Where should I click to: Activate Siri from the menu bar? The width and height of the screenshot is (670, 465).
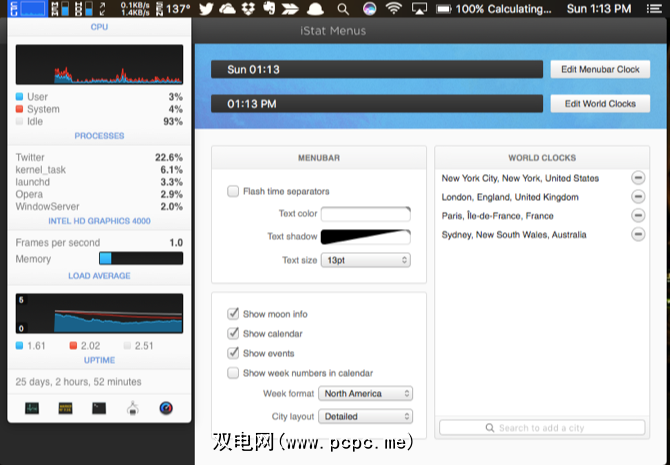coord(369,9)
